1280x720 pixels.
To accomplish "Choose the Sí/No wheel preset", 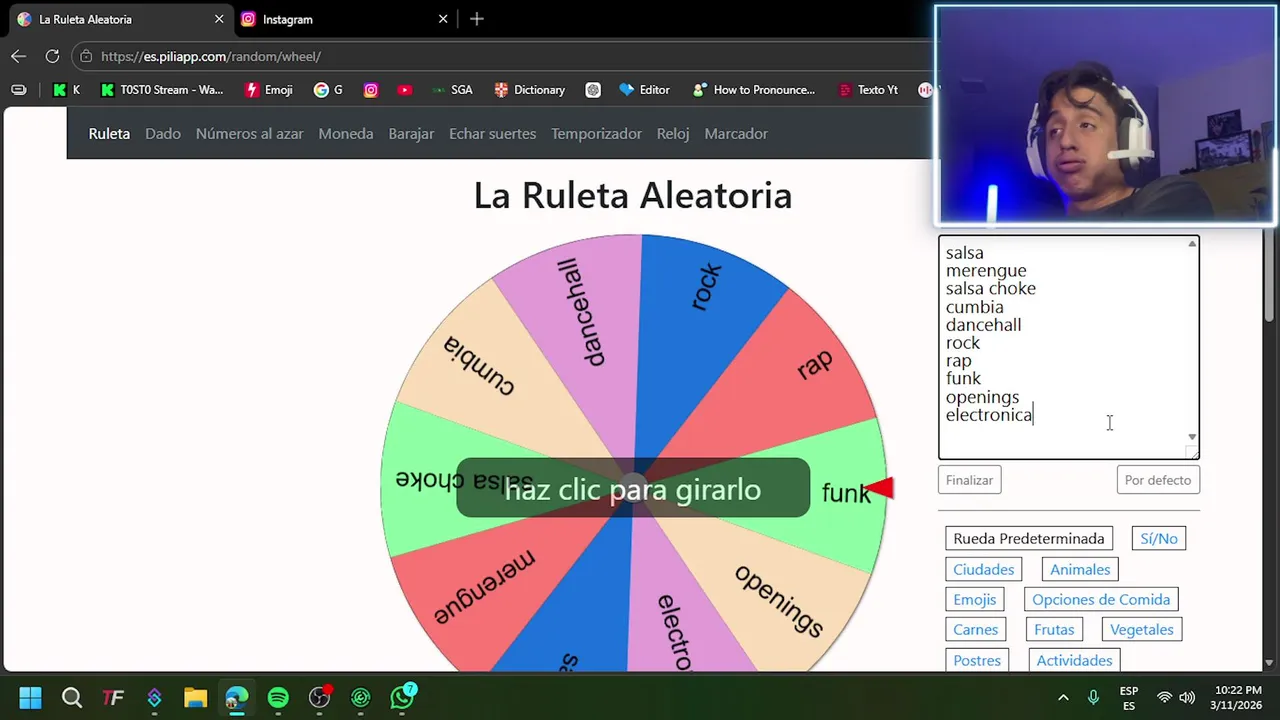I will [x=1159, y=538].
